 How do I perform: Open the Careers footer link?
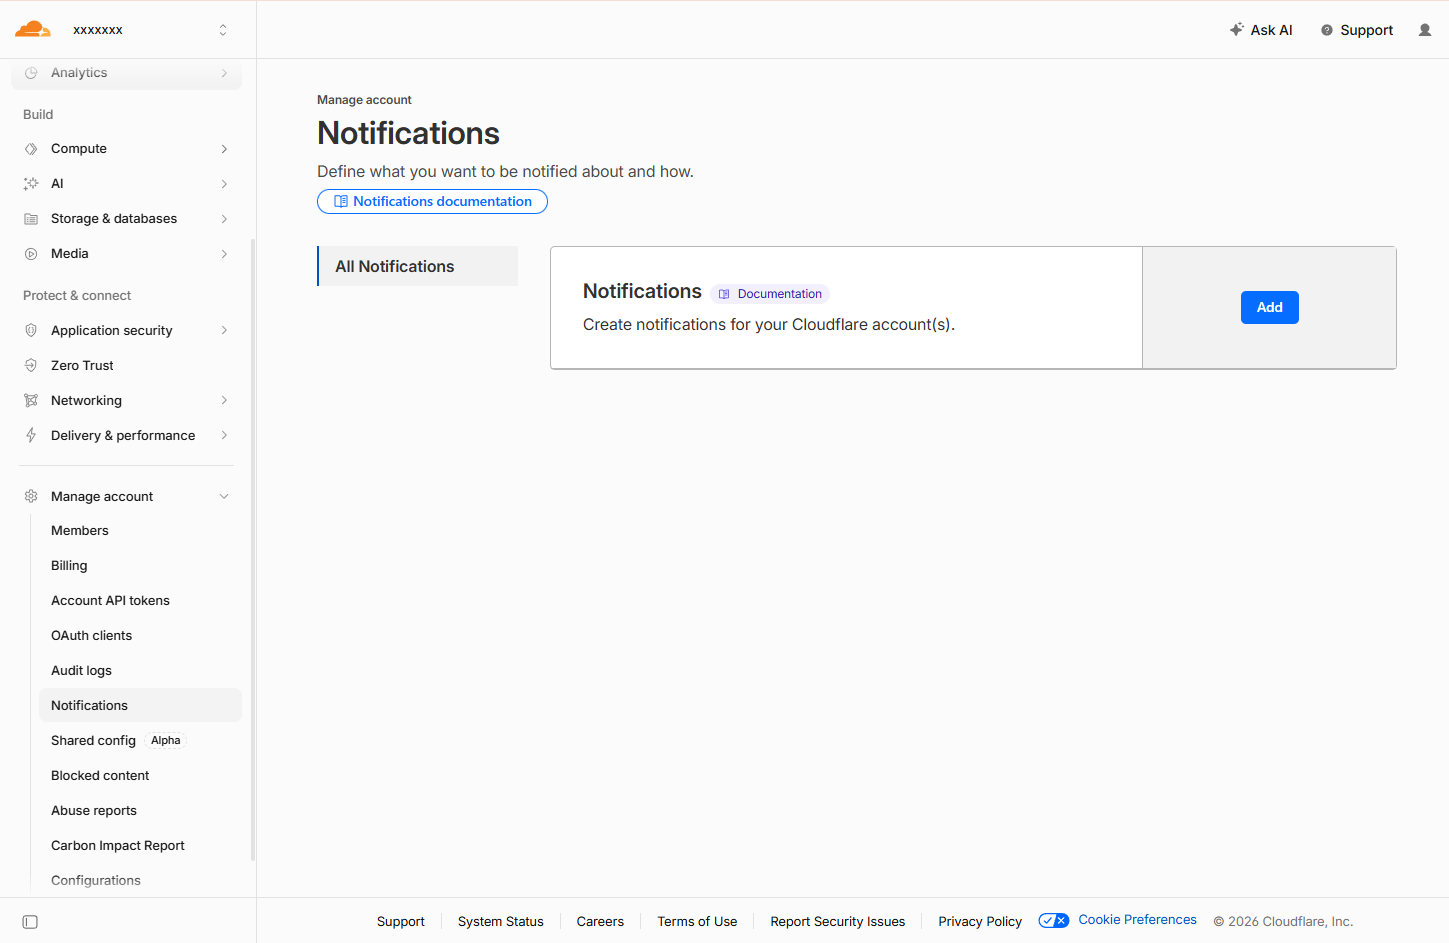[x=600, y=922]
